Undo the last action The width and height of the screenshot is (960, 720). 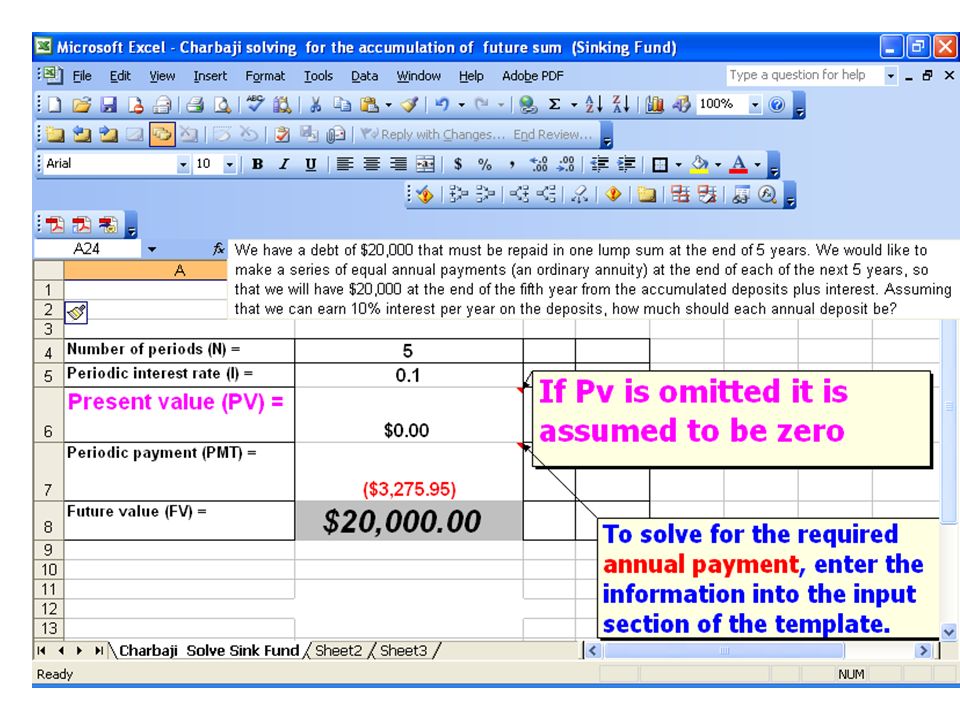tap(442, 105)
